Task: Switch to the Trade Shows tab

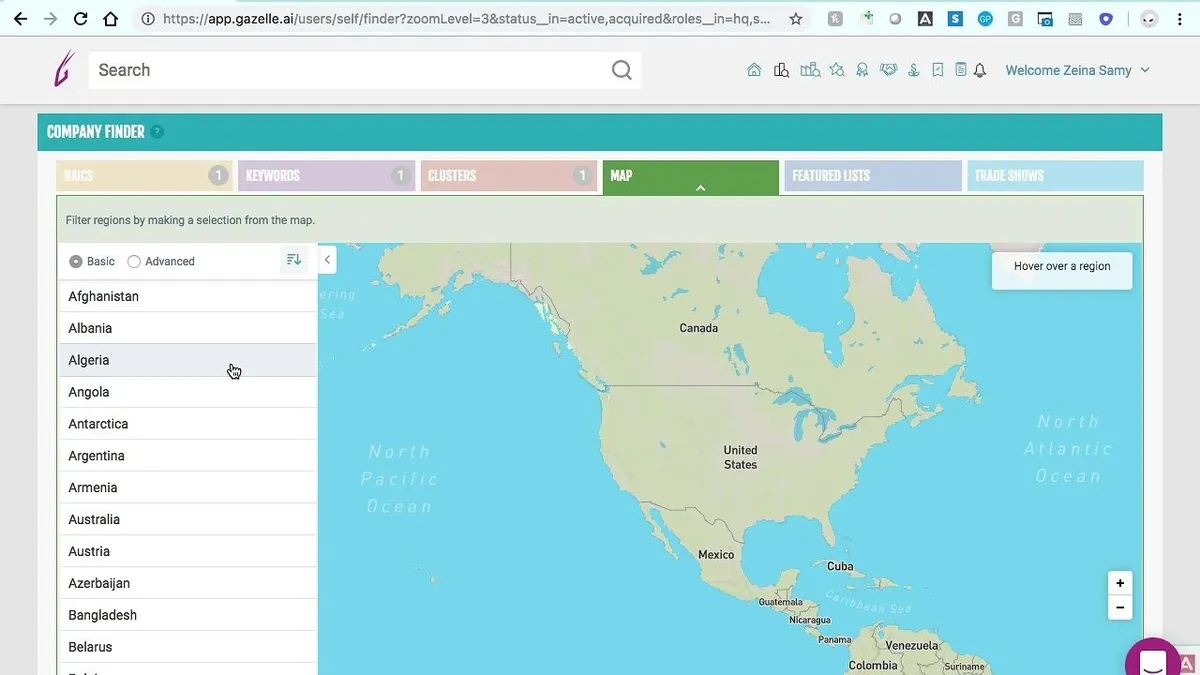Action: coord(1055,176)
